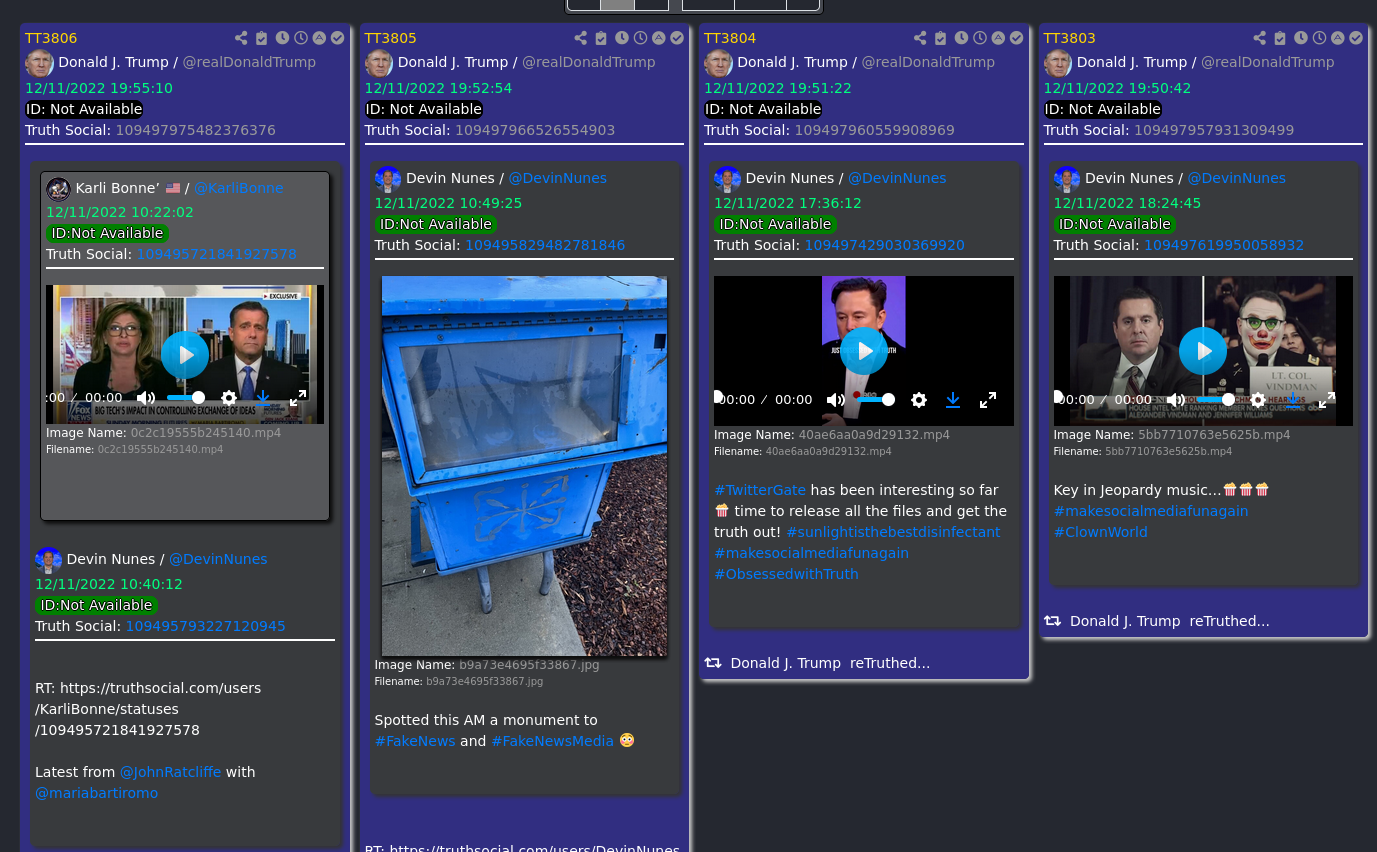Click the TT3803 retruth arrows icon

[x=1052, y=621]
